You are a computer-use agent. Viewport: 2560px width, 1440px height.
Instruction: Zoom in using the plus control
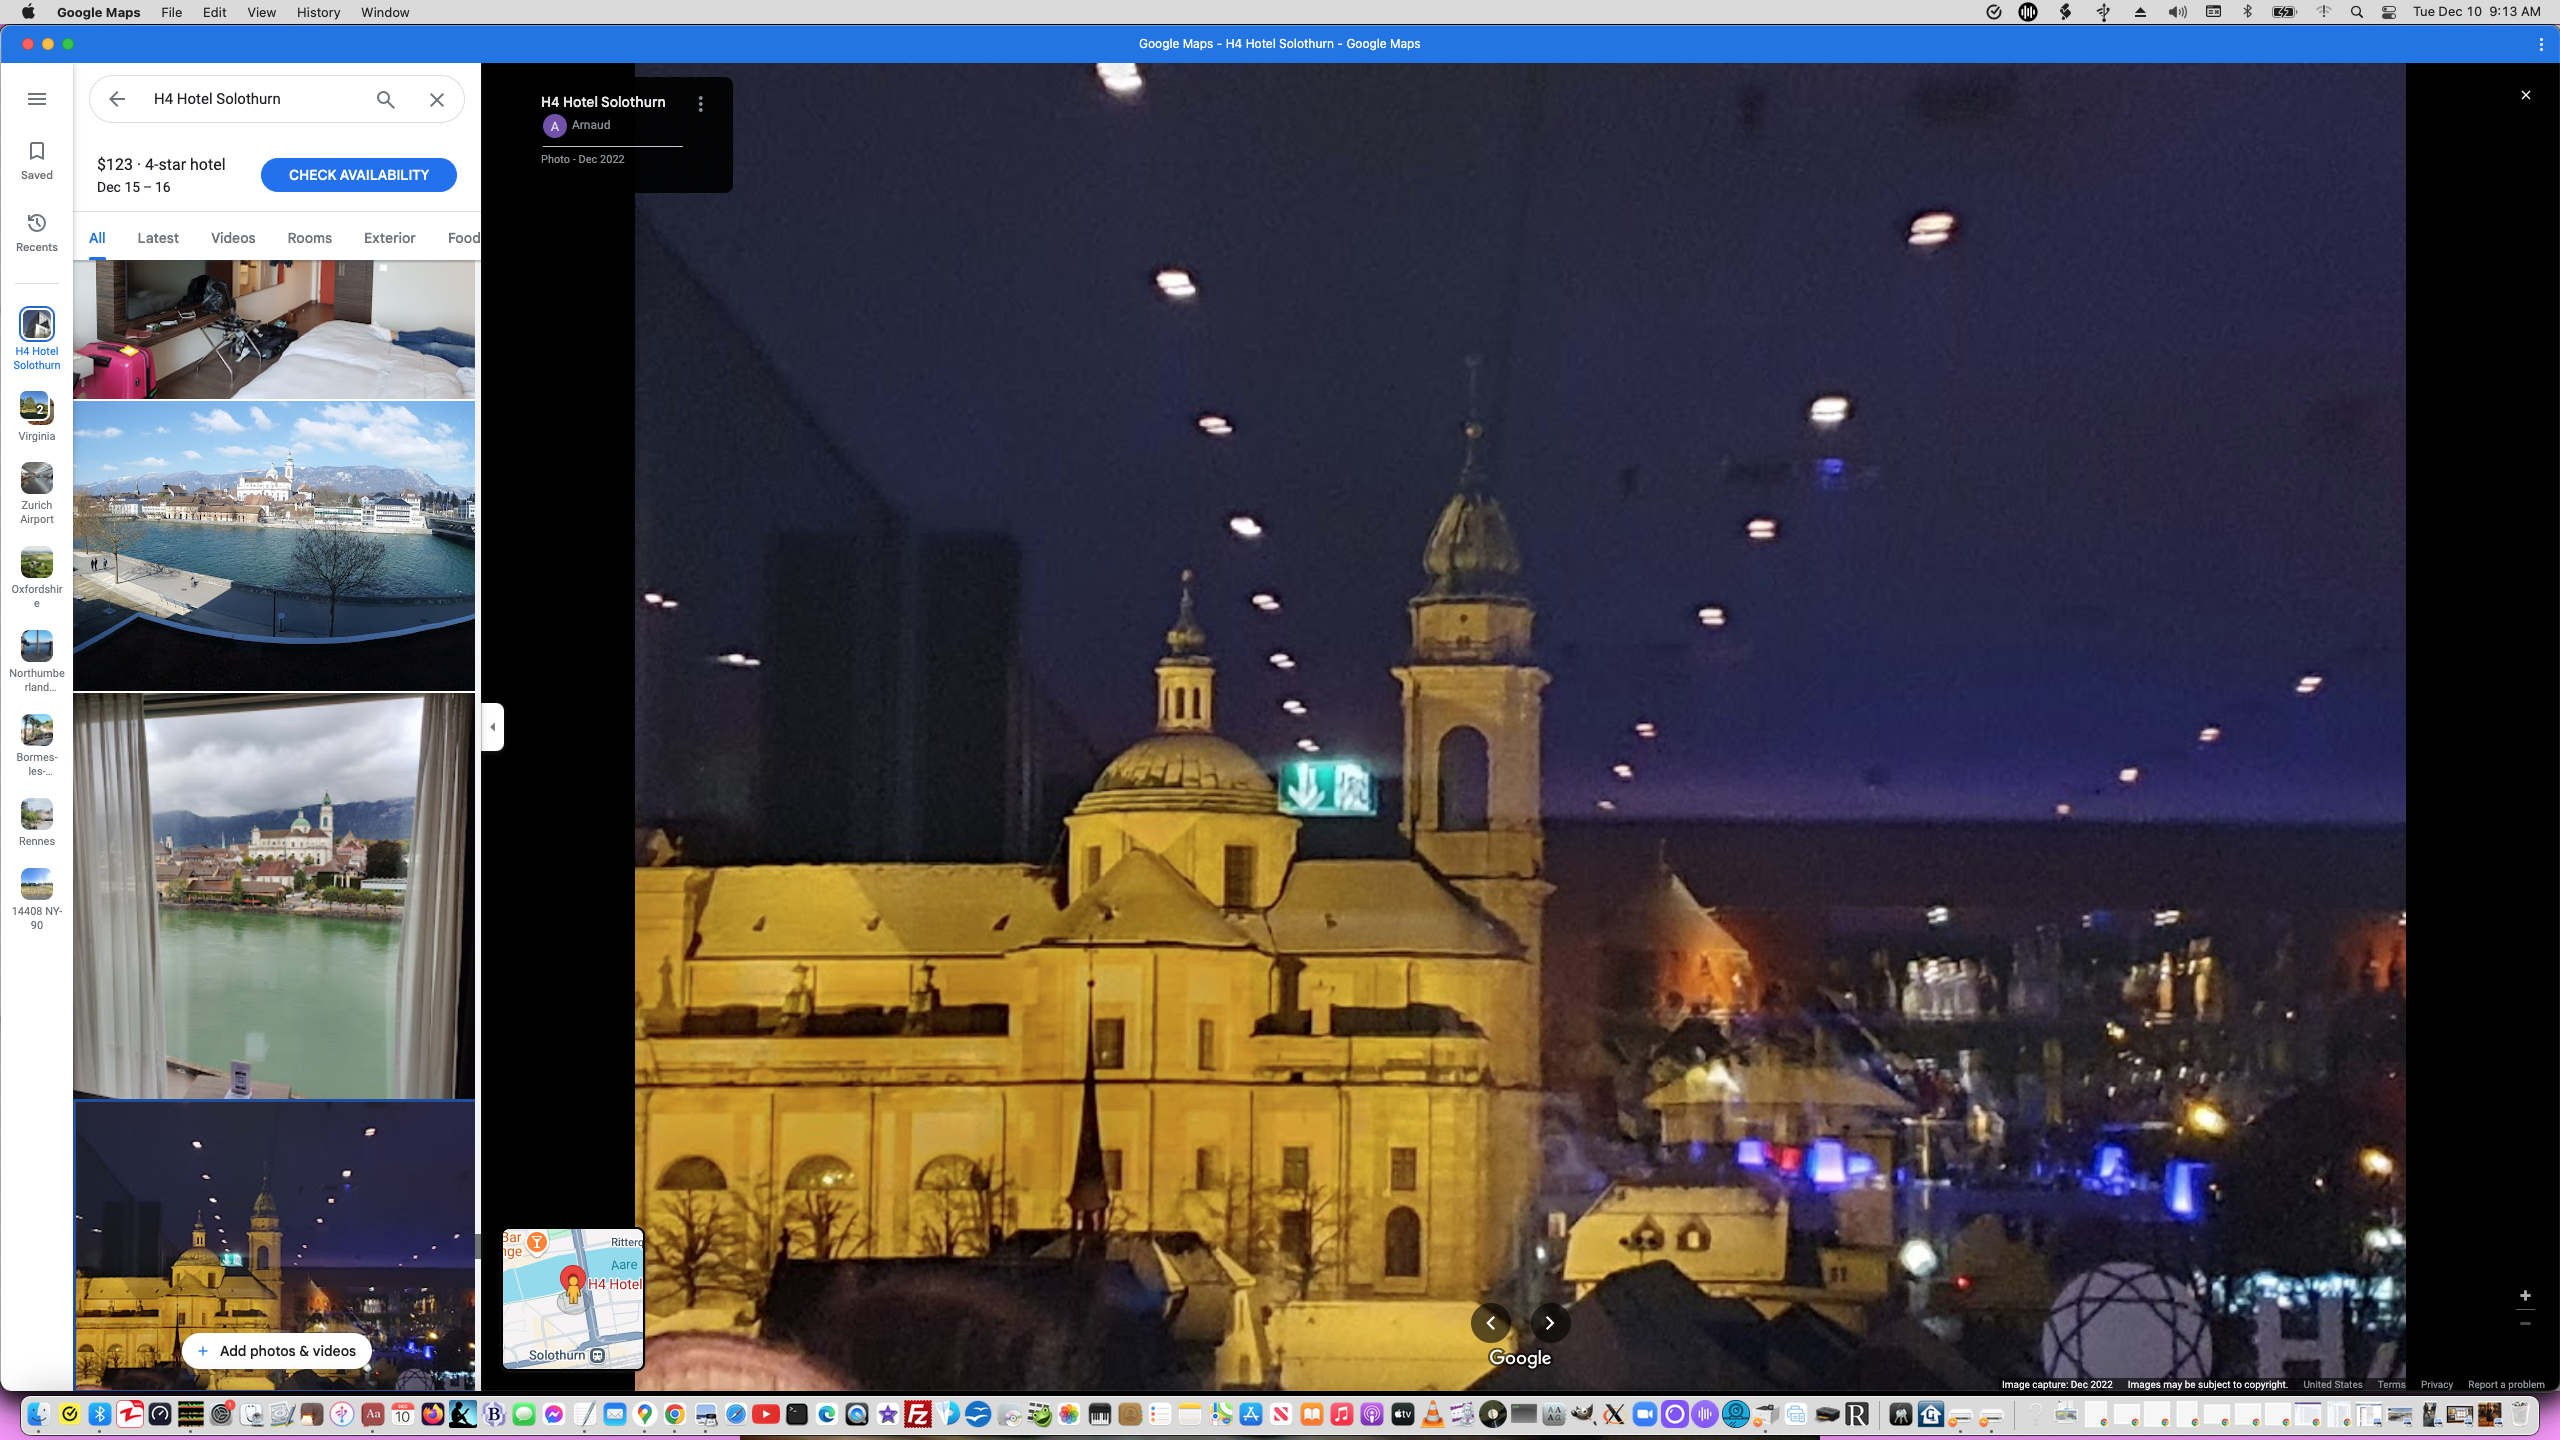pyautogui.click(x=2525, y=1295)
